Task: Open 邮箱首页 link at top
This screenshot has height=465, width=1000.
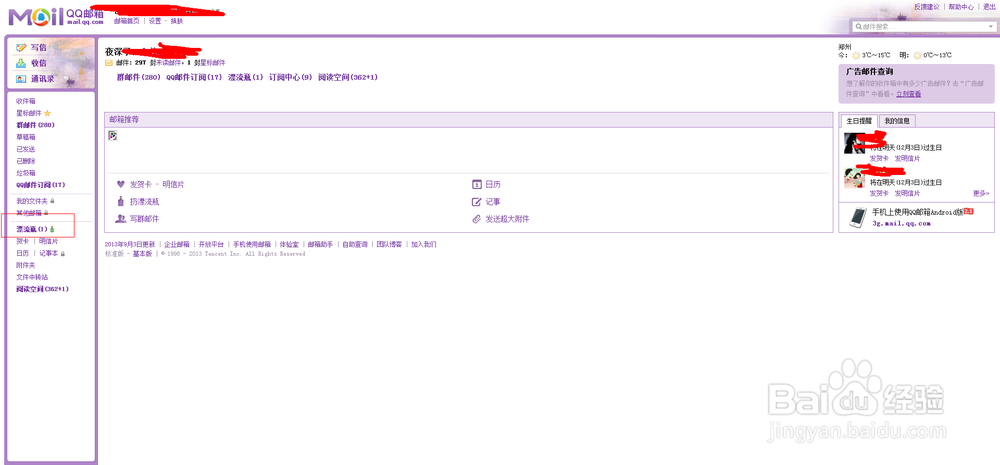Action: (126, 20)
